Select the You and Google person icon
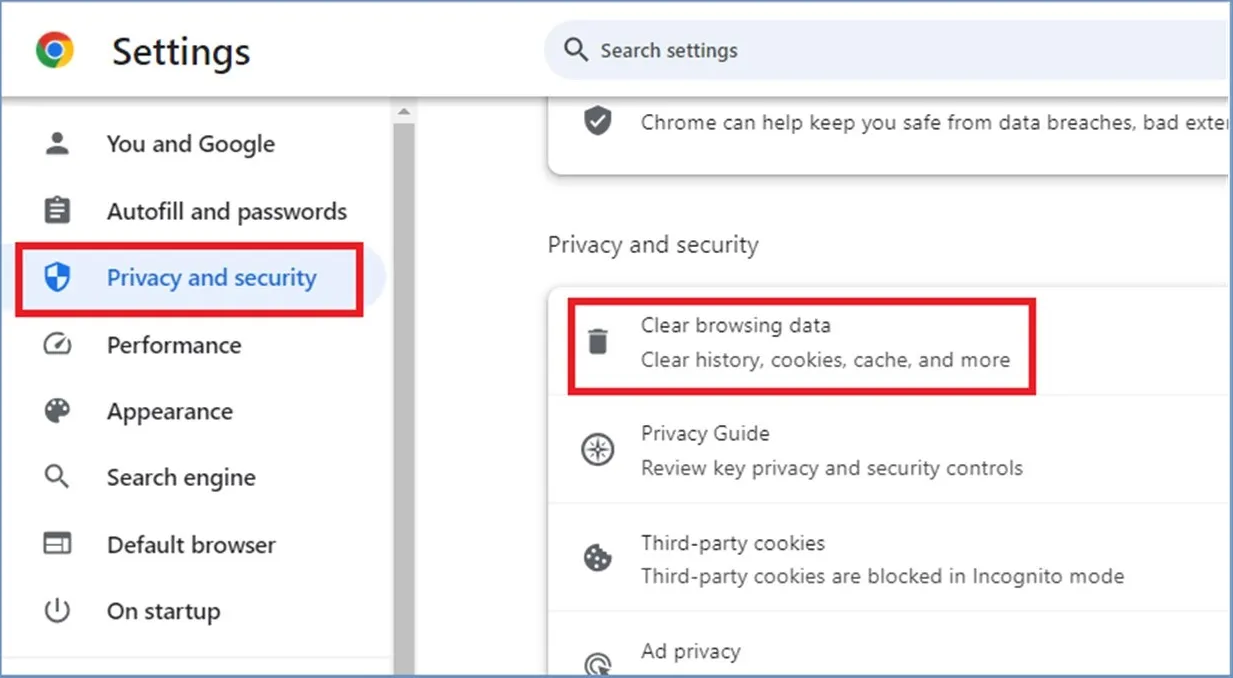The image size is (1233, 678). (x=57, y=143)
